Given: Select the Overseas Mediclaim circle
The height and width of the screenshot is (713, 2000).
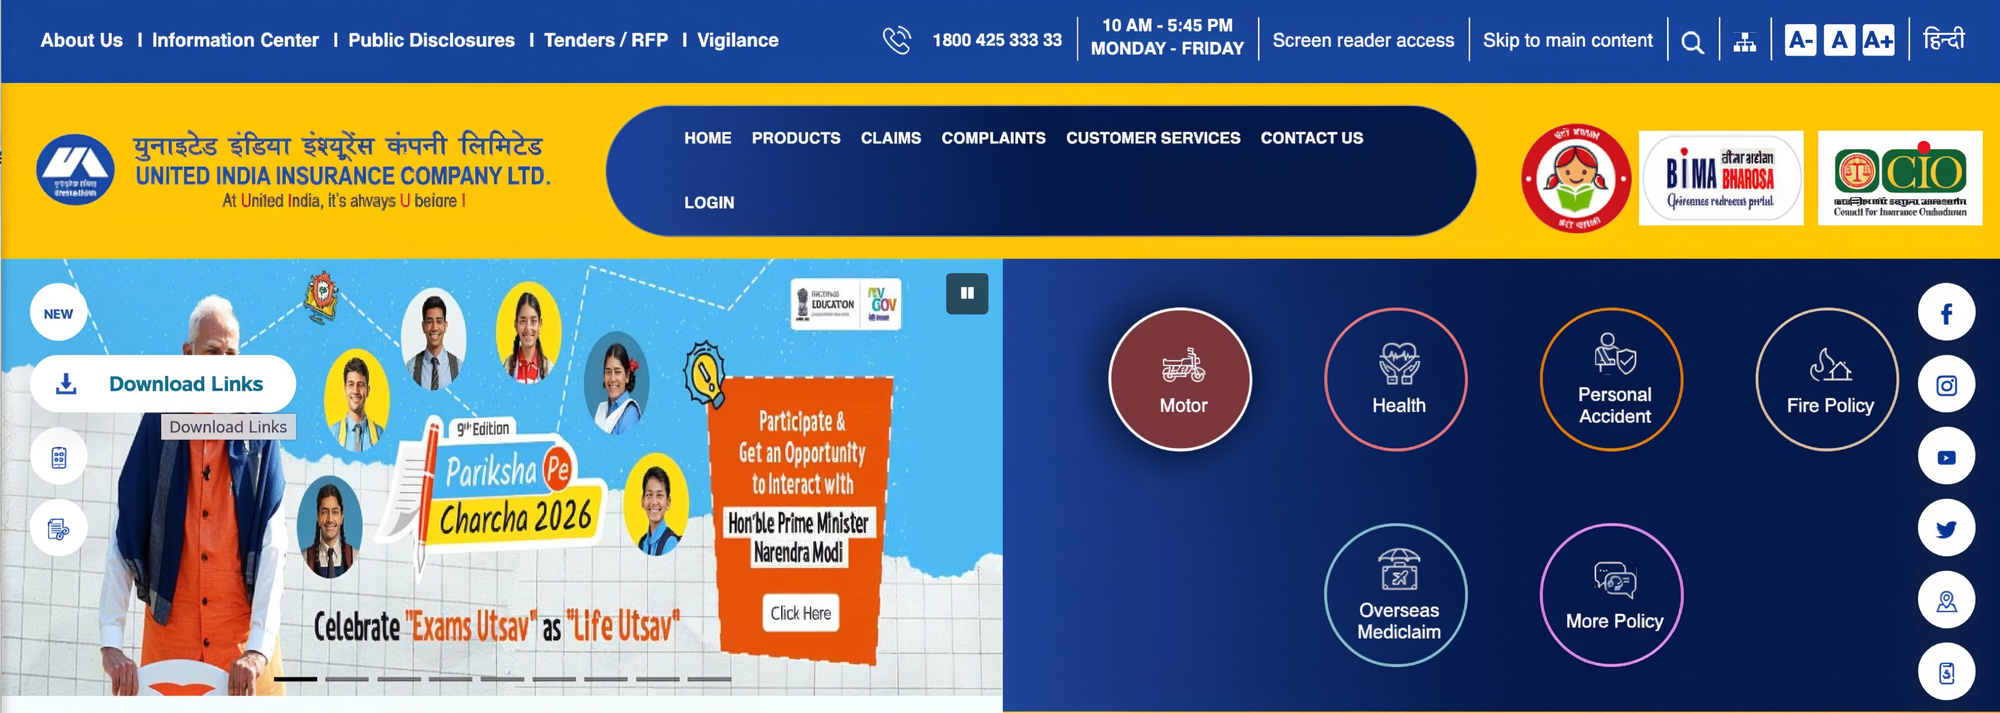Looking at the screenshot, I should click(1396, 596).
